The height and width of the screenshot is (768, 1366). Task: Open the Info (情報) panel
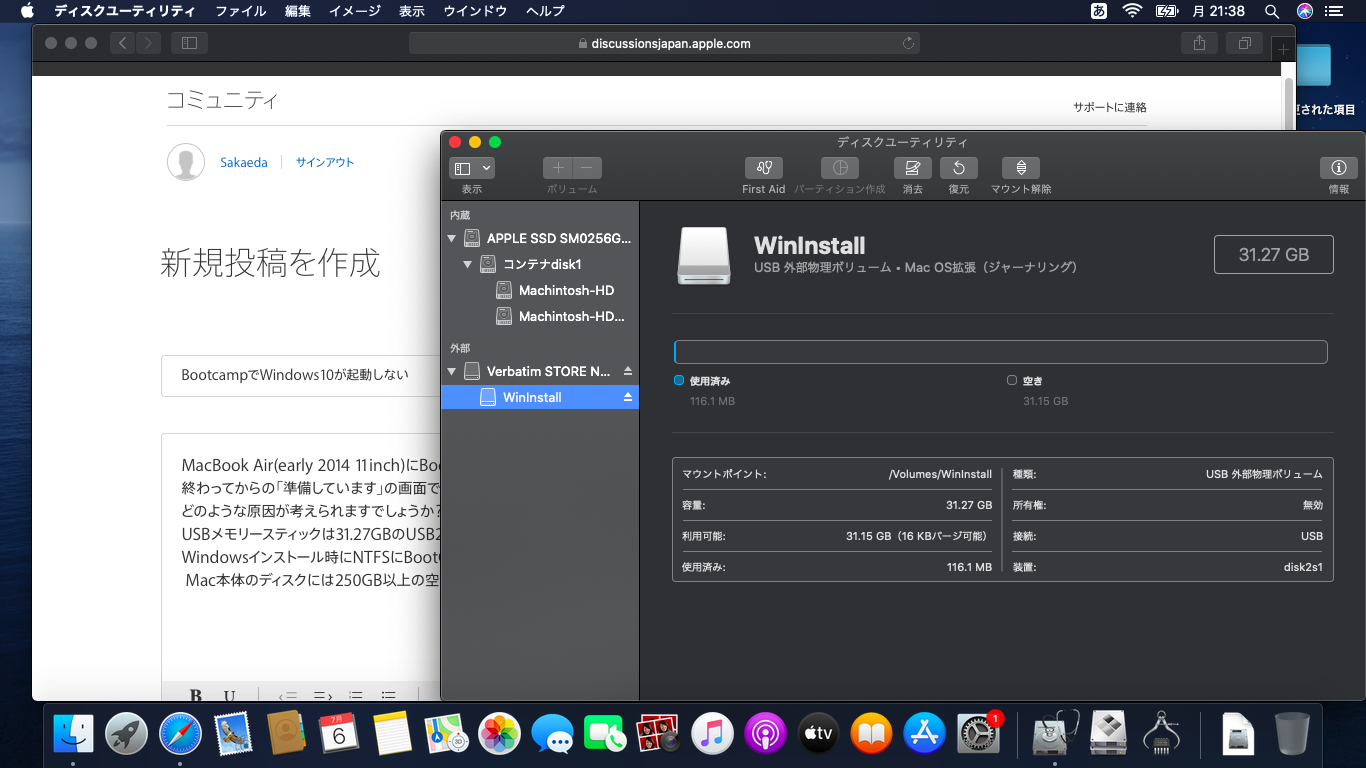tap(1338, 168)
